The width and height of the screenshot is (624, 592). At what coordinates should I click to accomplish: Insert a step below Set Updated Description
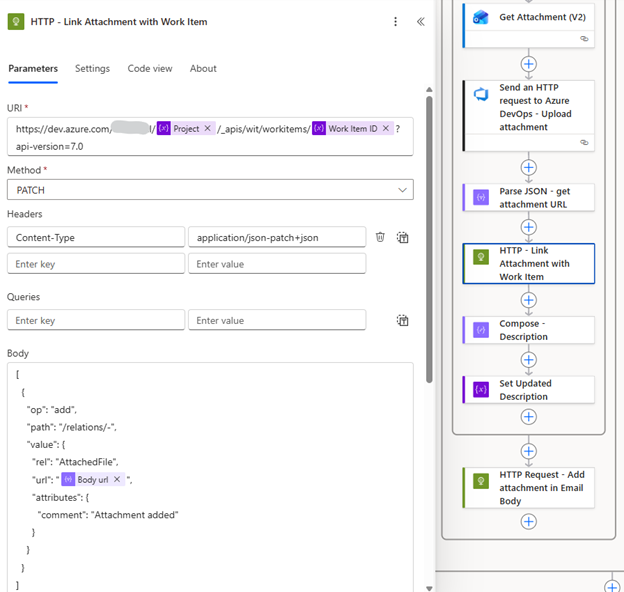pyautogui.click(x=528, y=417)
